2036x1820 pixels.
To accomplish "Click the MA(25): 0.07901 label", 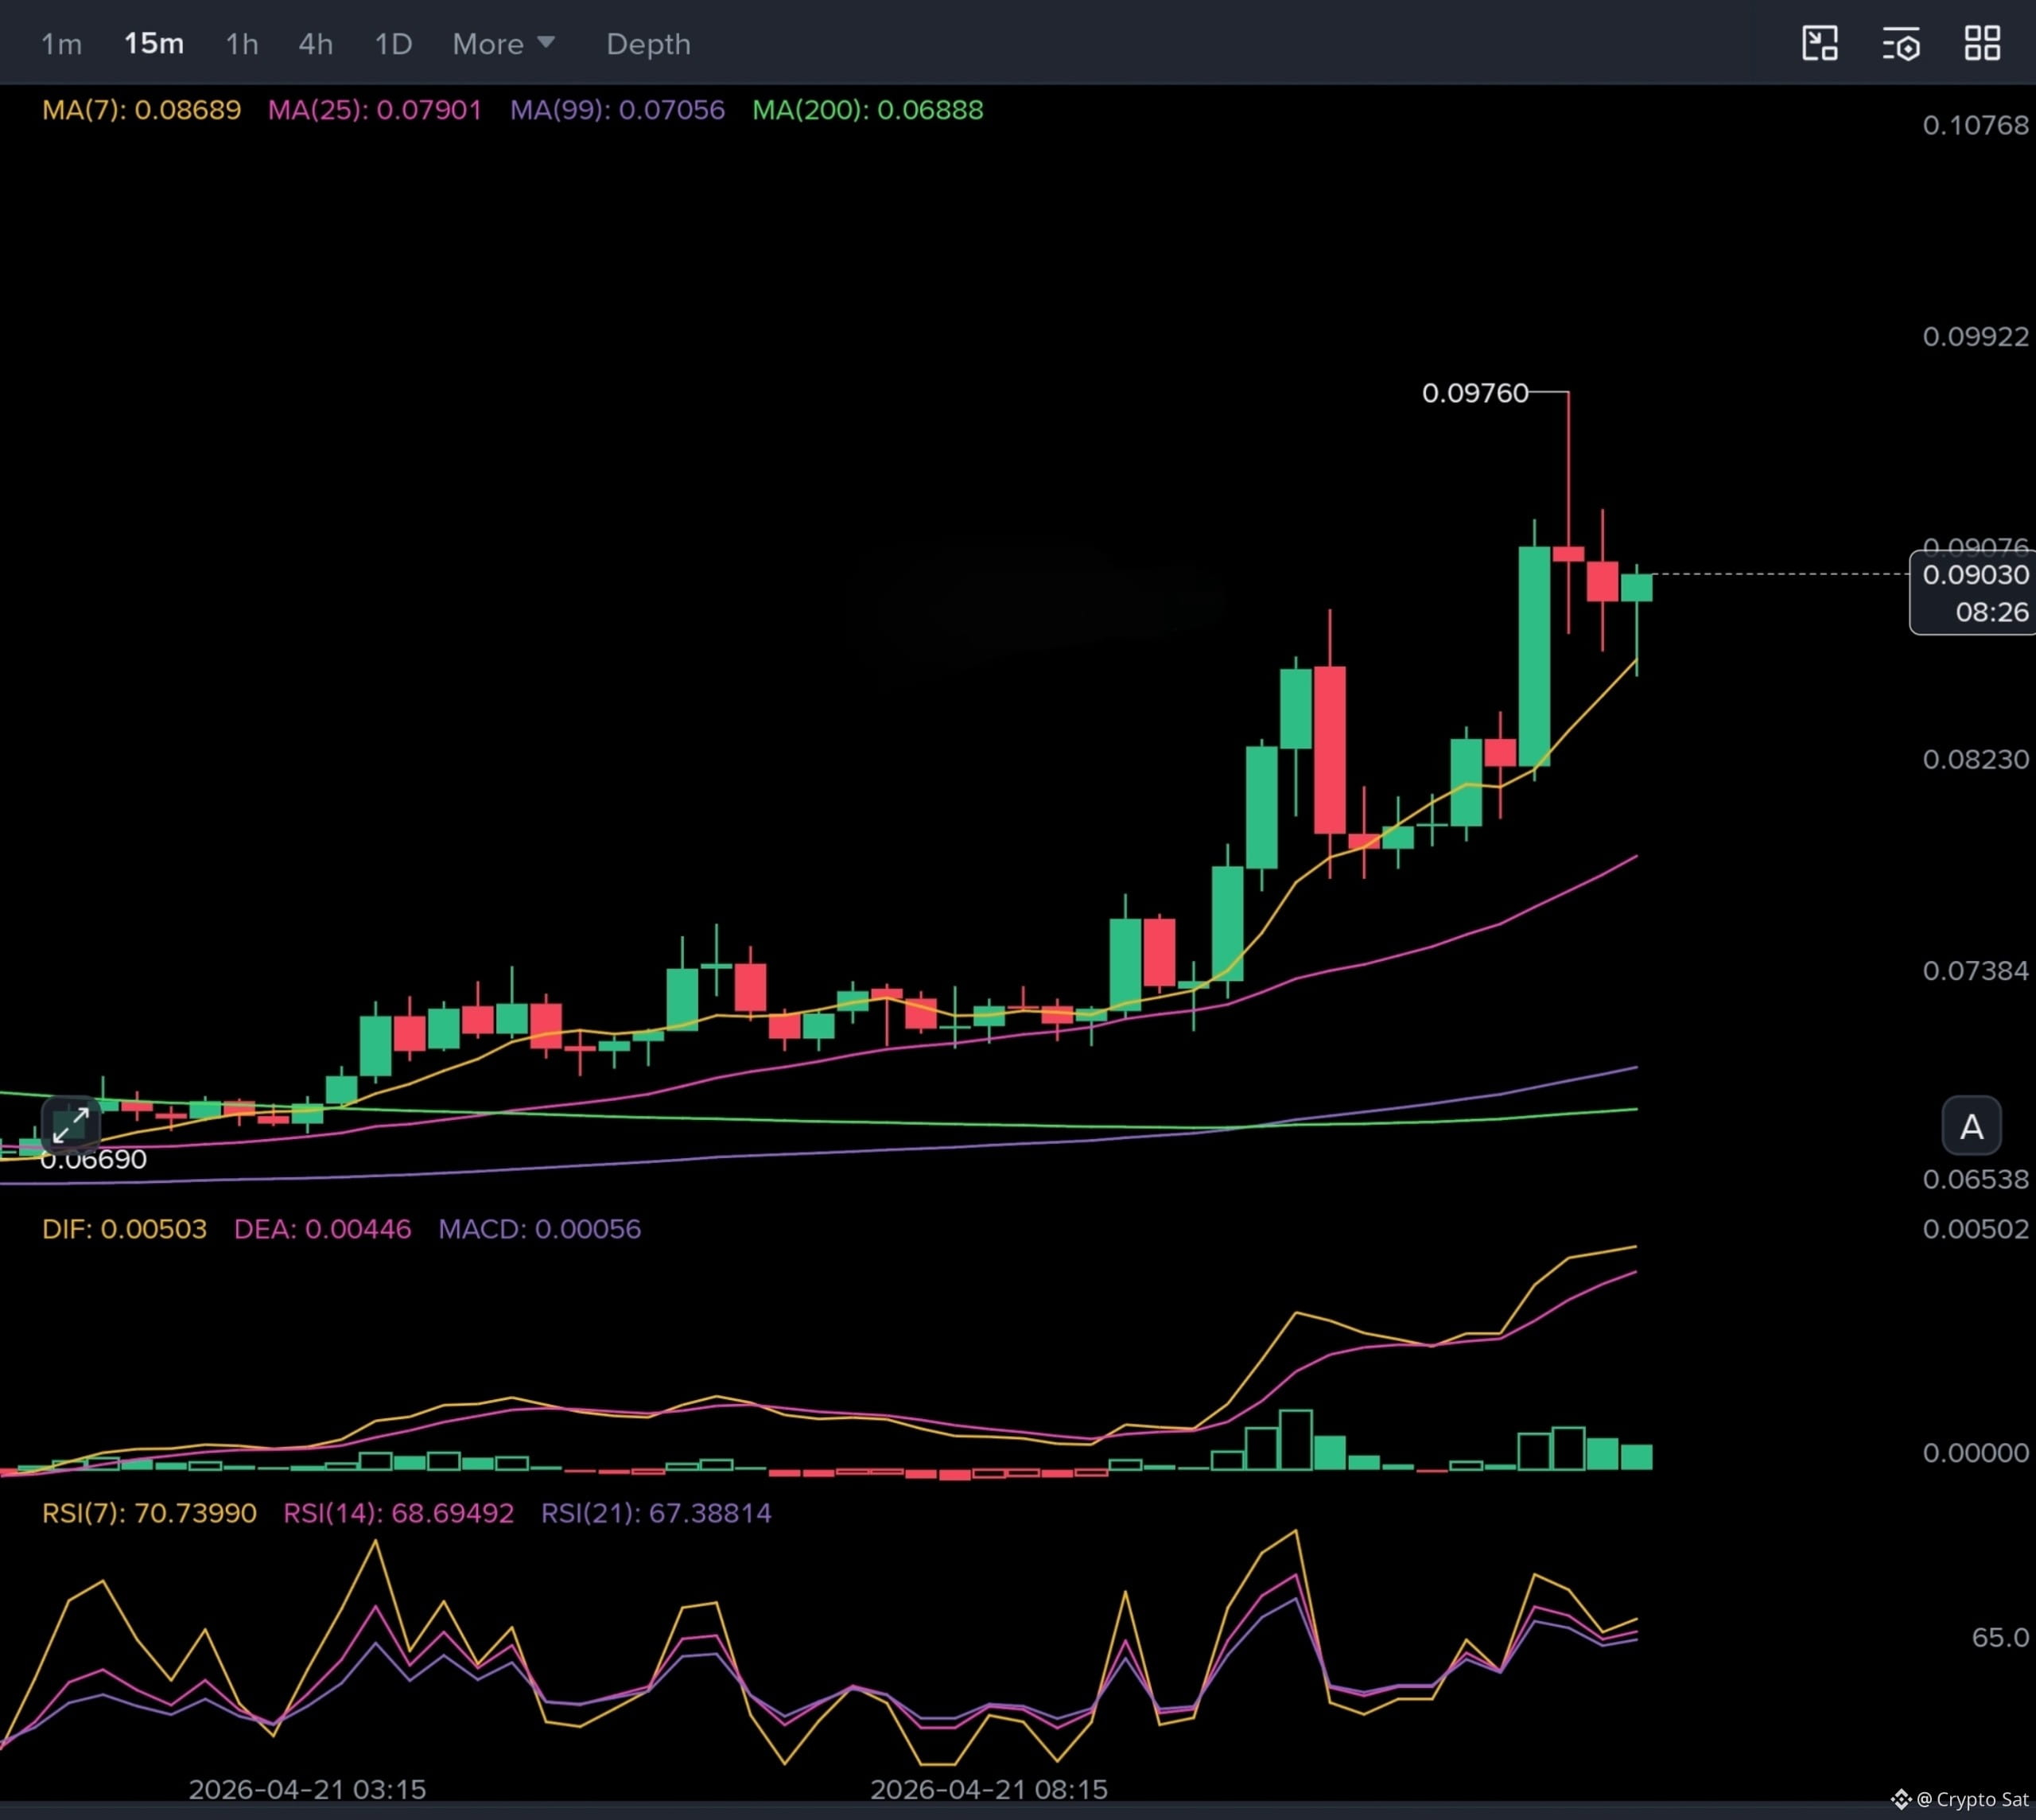I will (374, 110).
